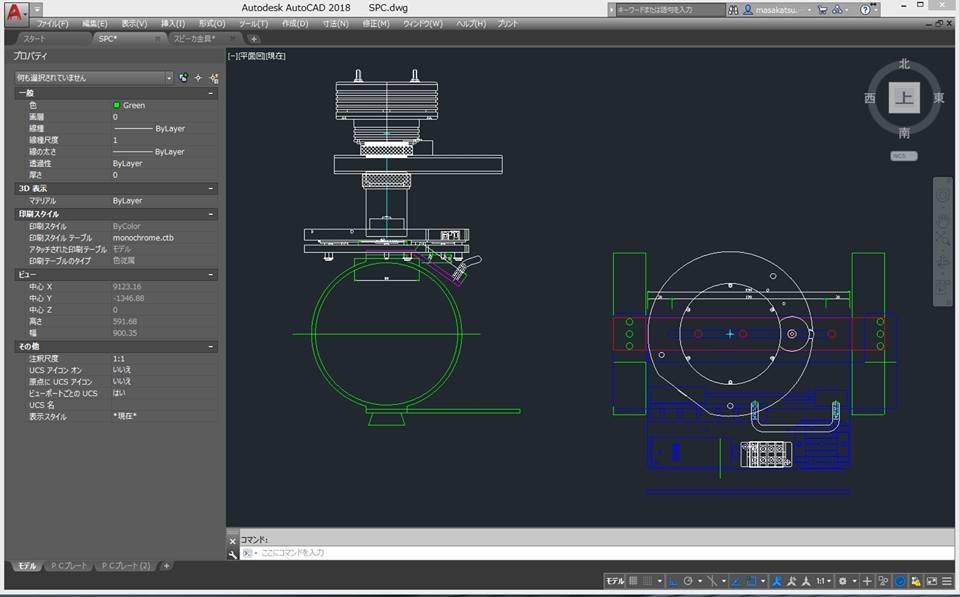Screen dimensions: 960x597
Task: Open the 表示(V) menu
Action: click(x=134, y=24)
